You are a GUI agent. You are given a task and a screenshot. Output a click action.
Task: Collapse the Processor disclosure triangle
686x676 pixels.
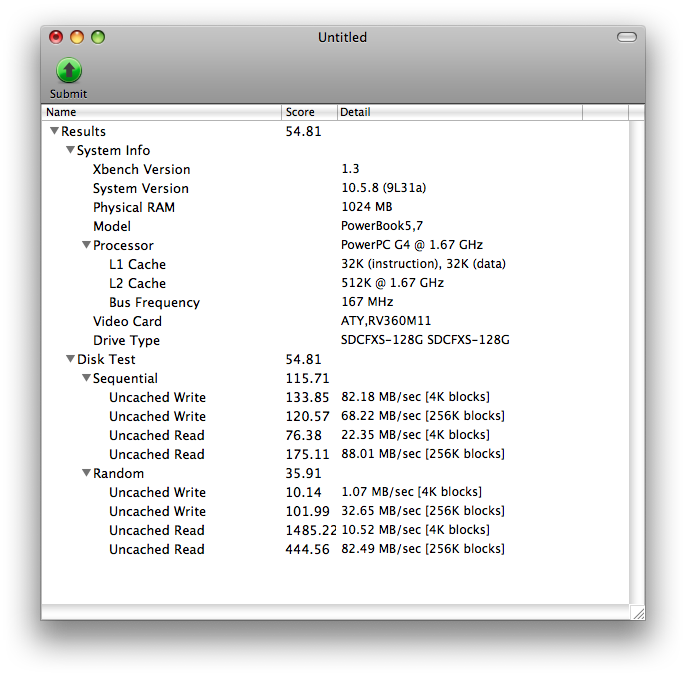pyautogui.click(x=86, y=245)
